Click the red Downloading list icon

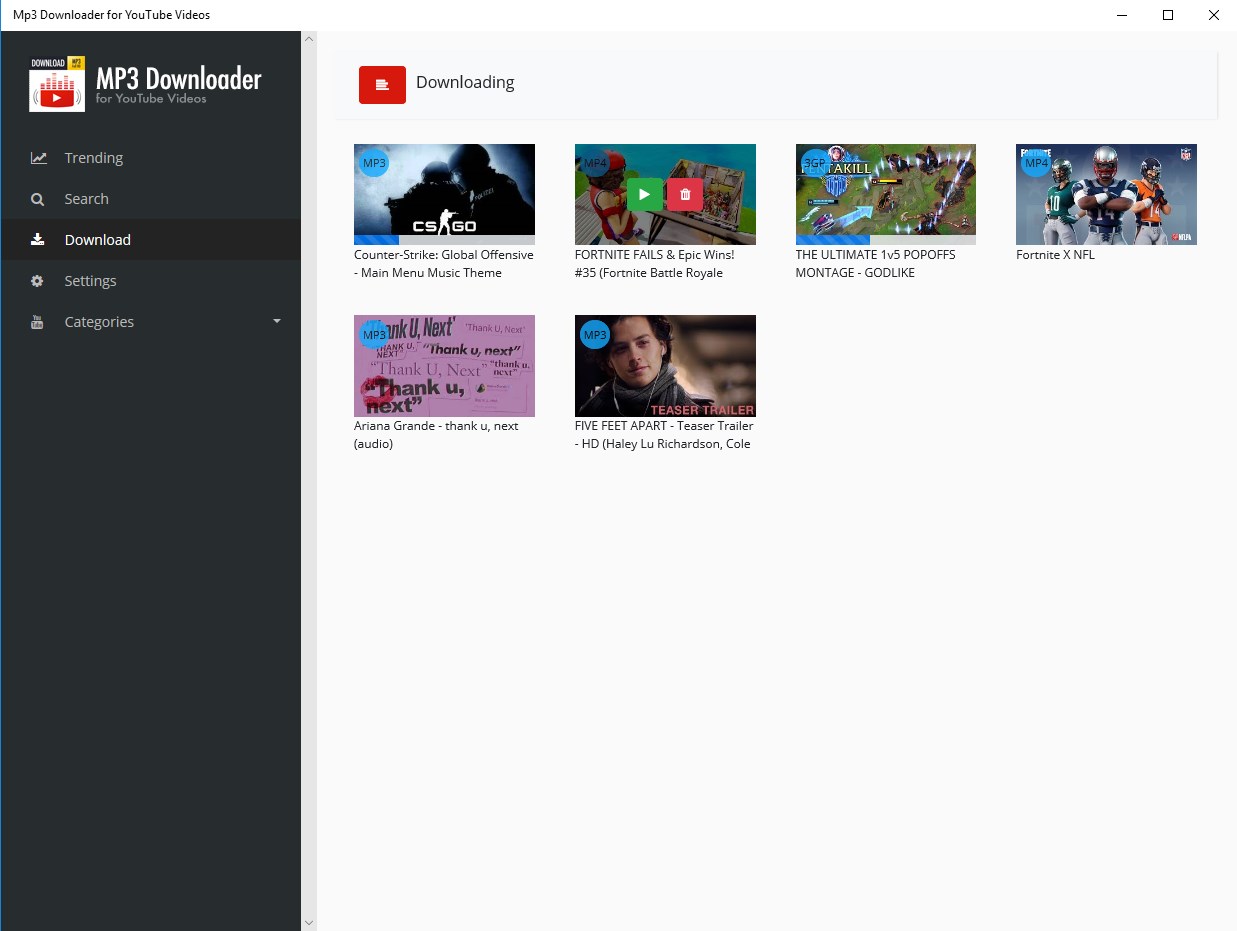(x=382, y=85)
